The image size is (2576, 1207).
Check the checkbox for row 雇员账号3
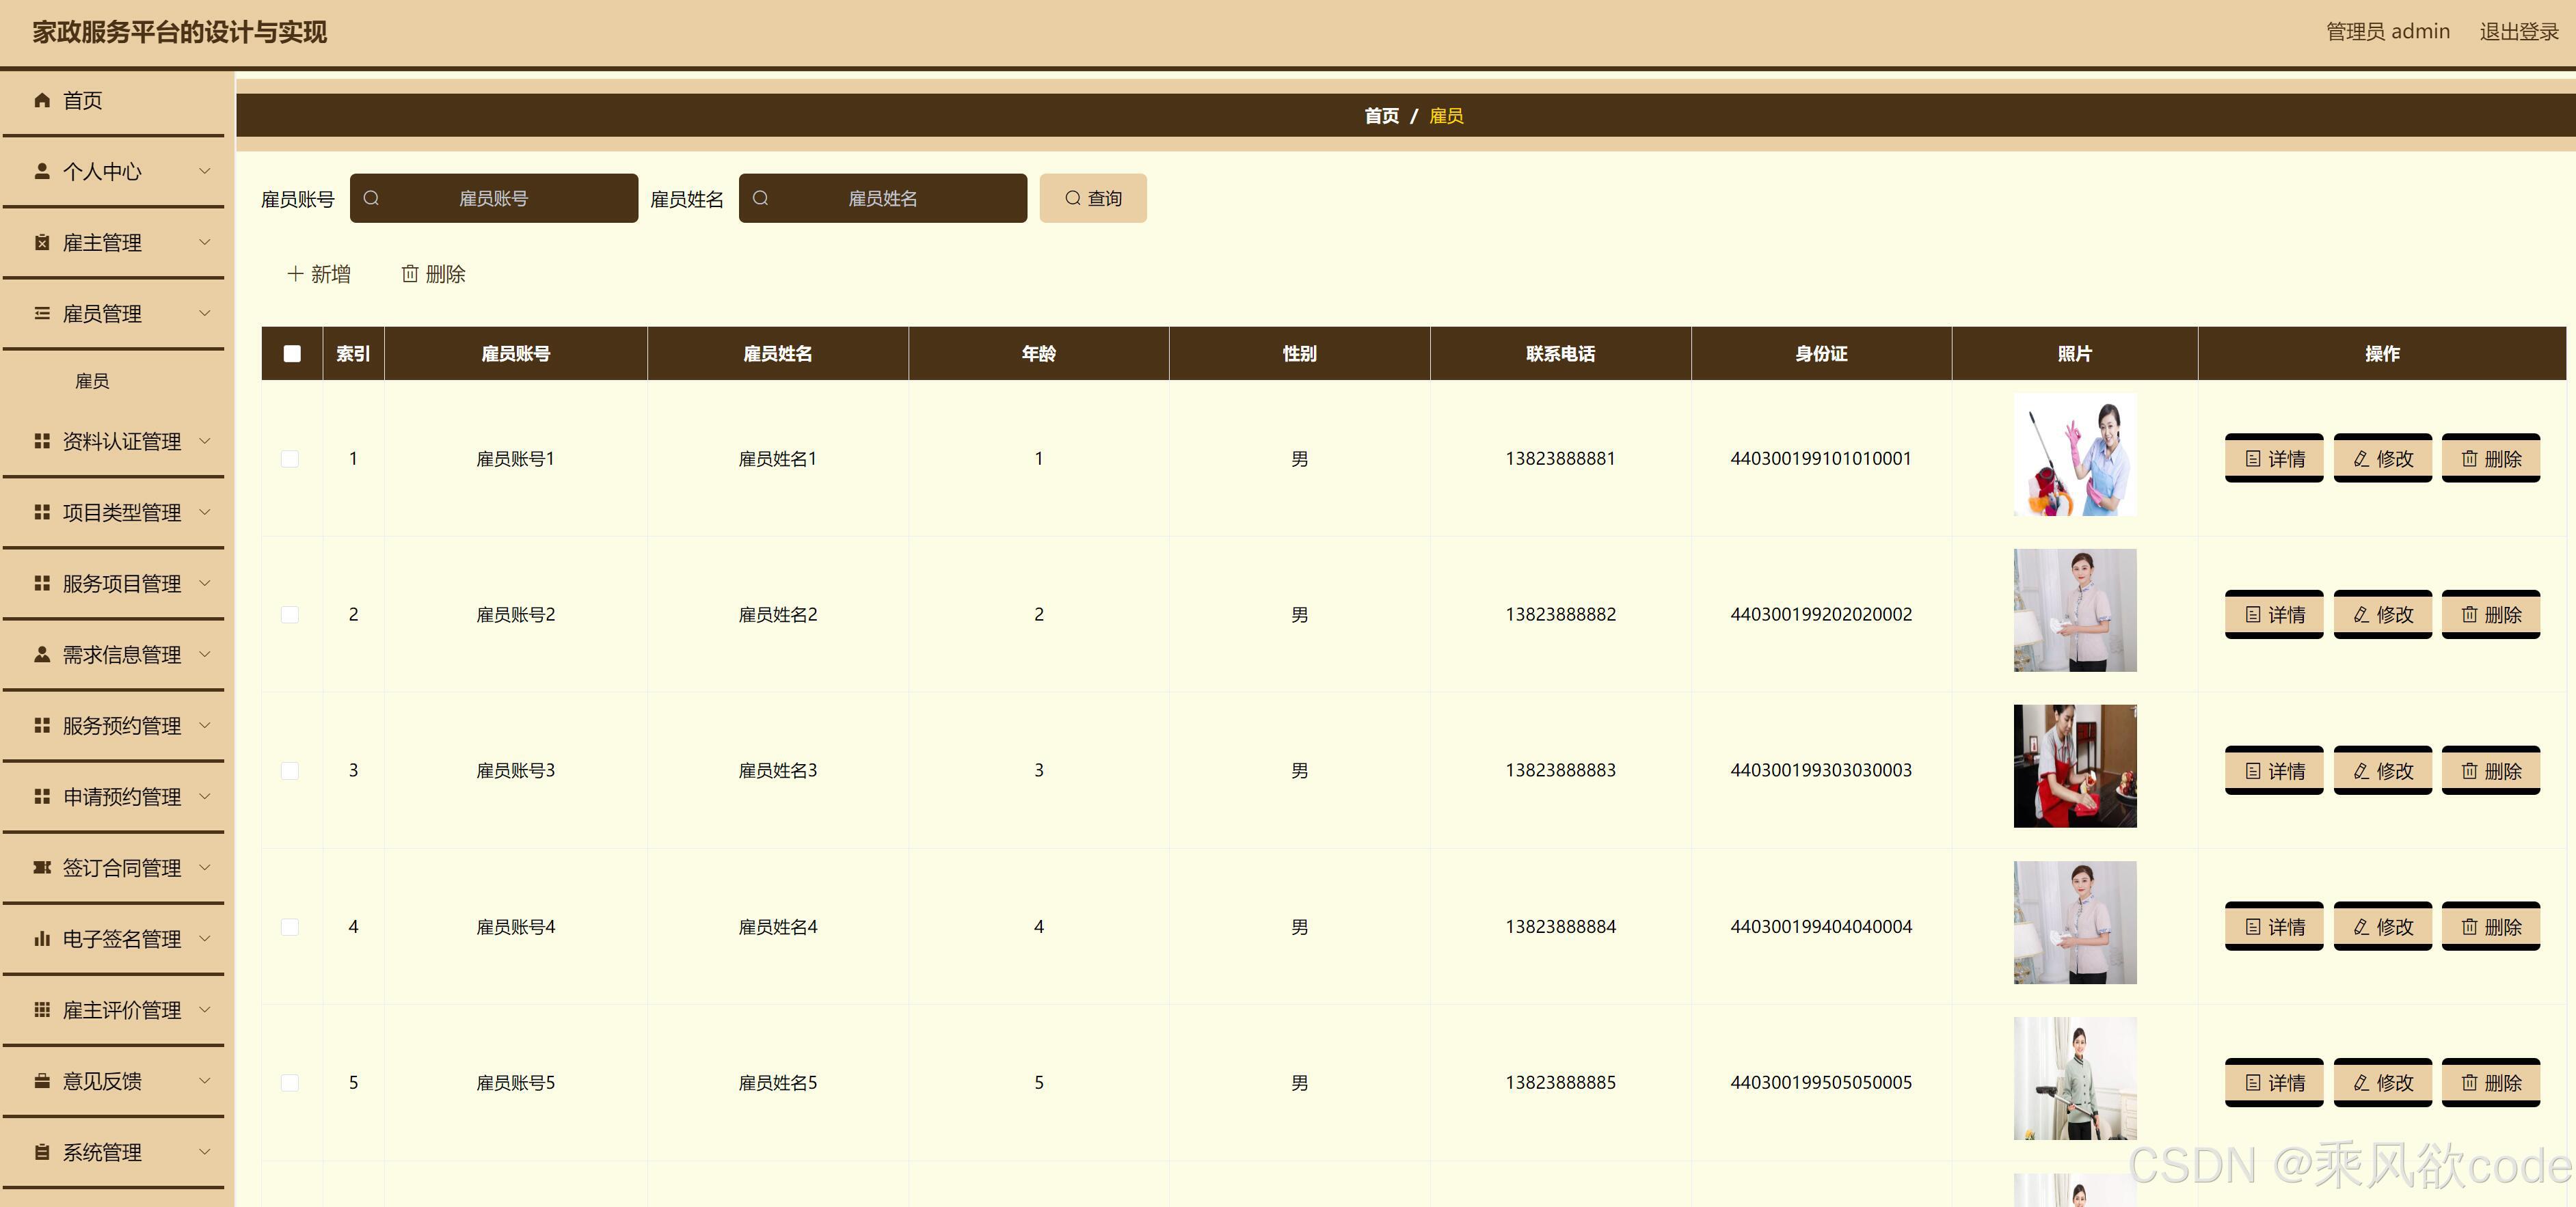pos(290,771)
